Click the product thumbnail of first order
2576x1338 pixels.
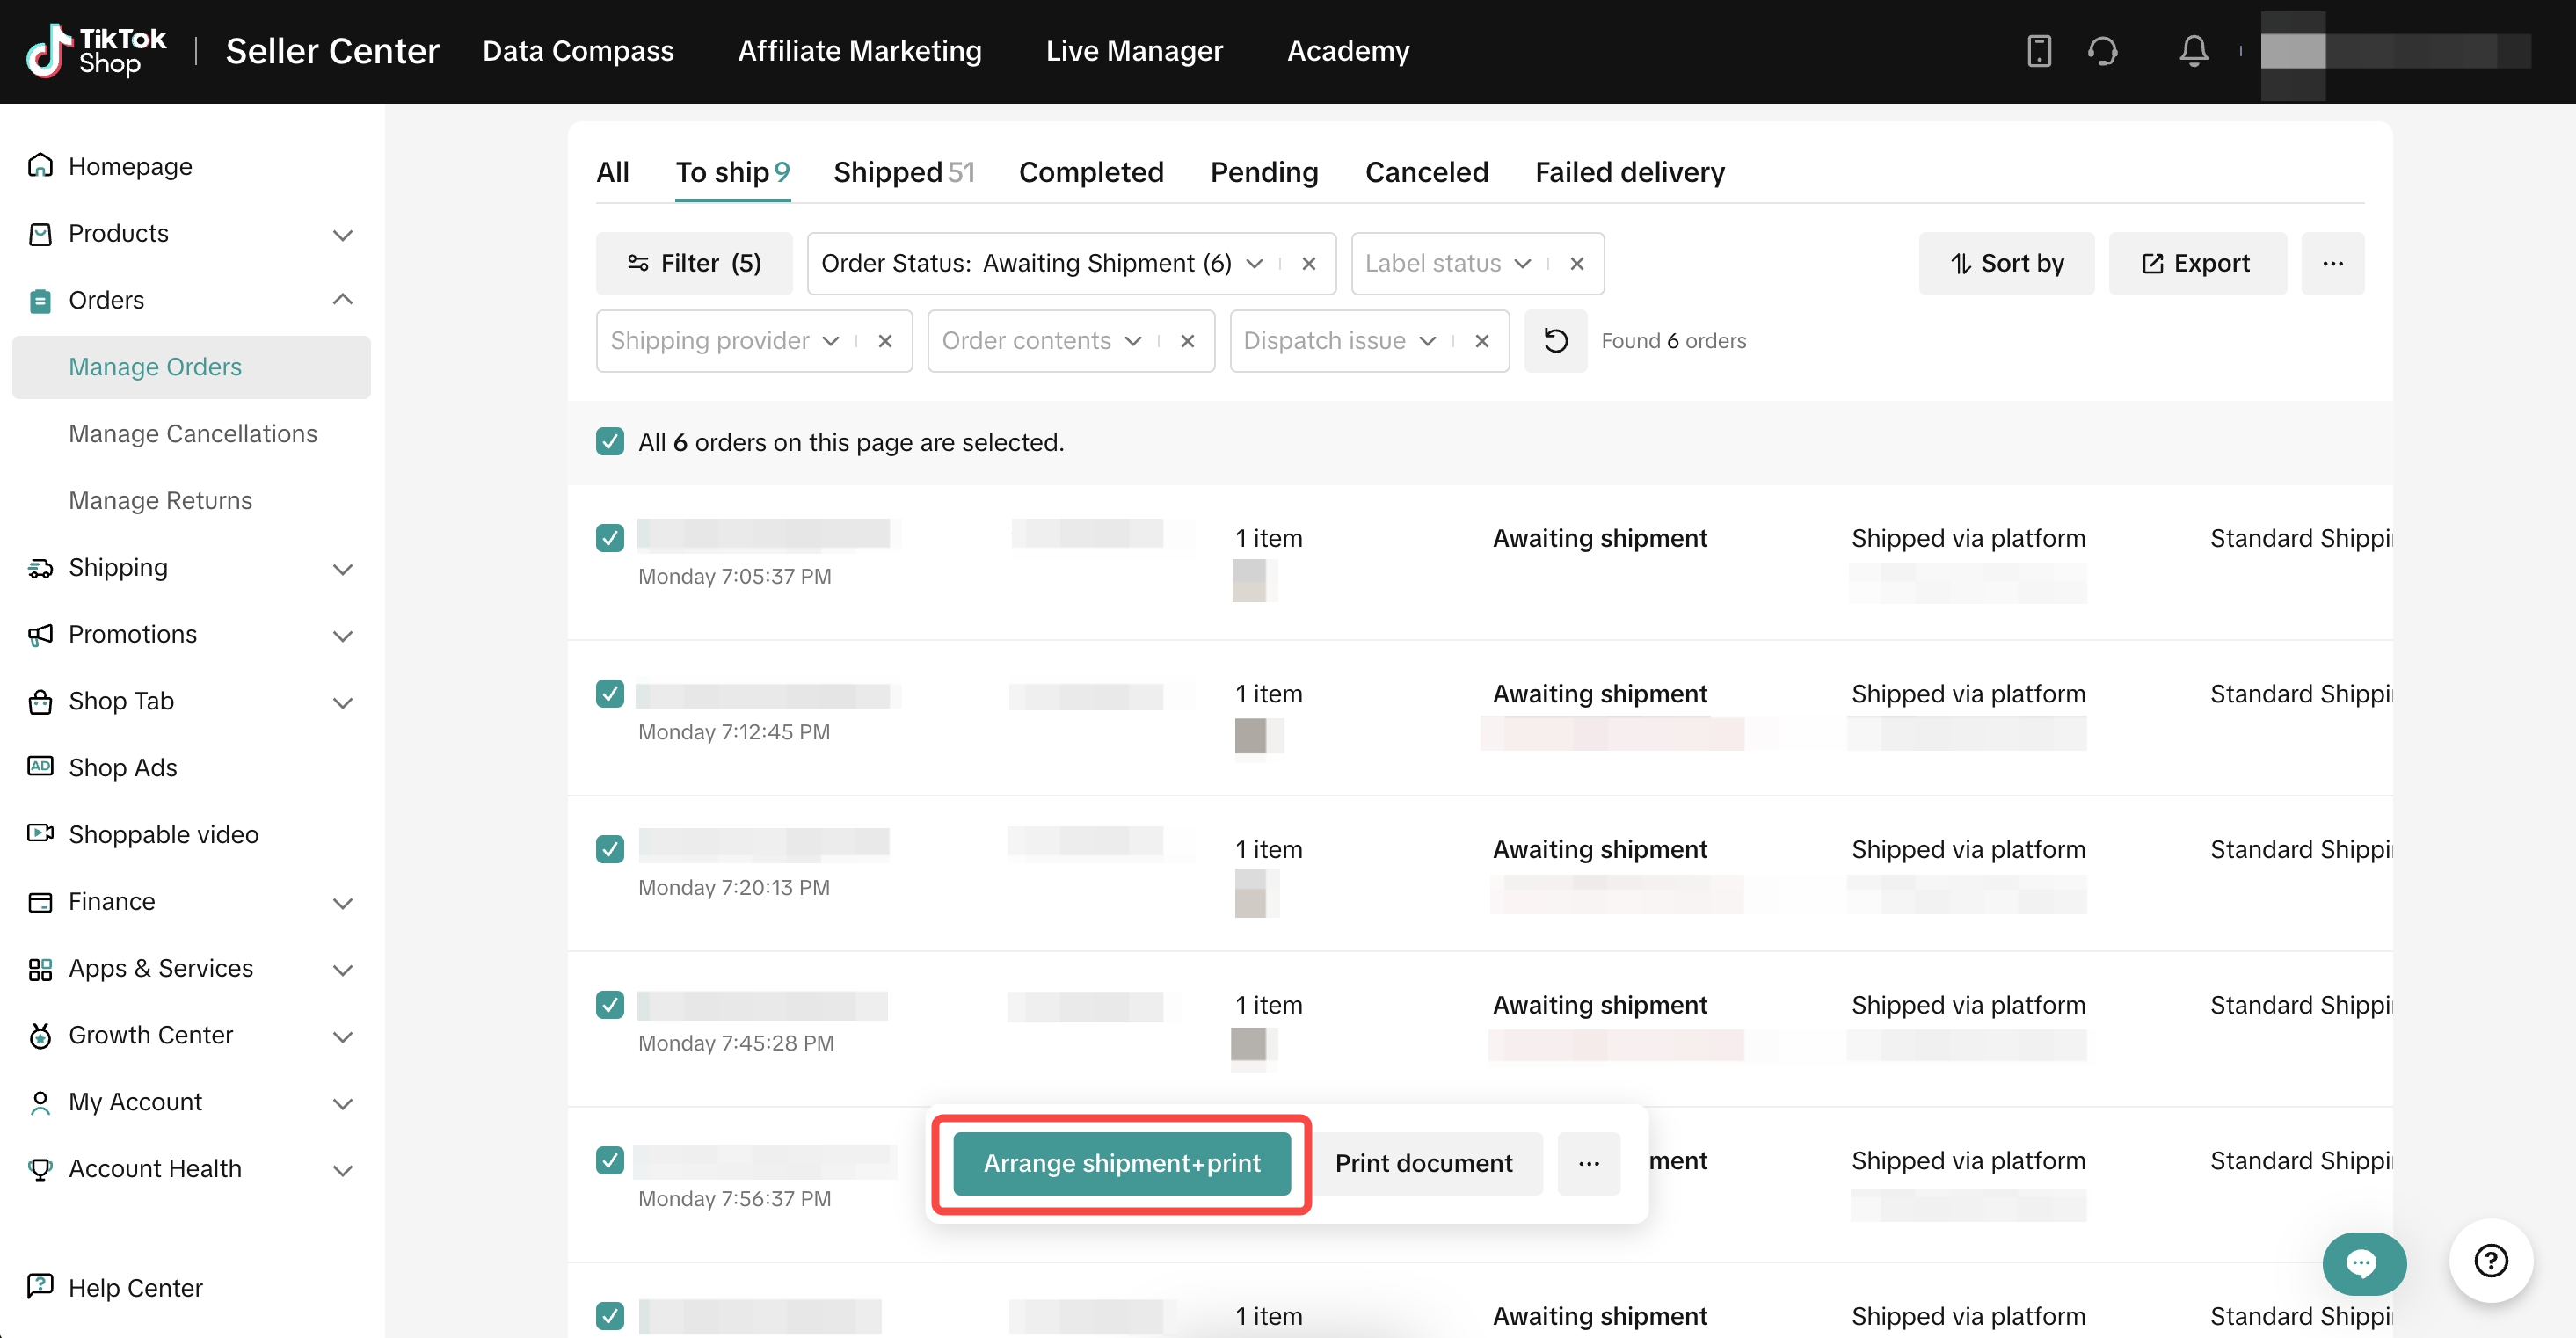tap(1249, 581)
